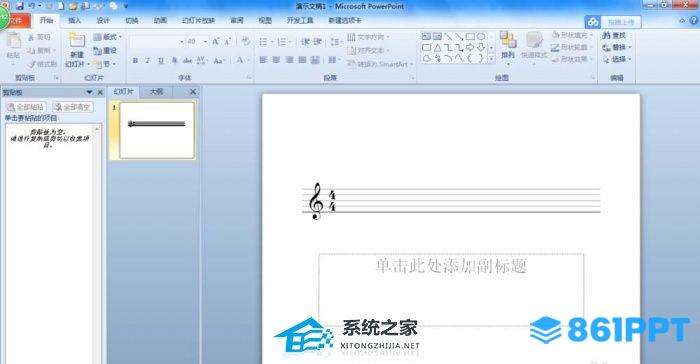Click the New Slide (新建幻灯片) icon
This screenshot has height=364, width=700.
click(76, 40)
